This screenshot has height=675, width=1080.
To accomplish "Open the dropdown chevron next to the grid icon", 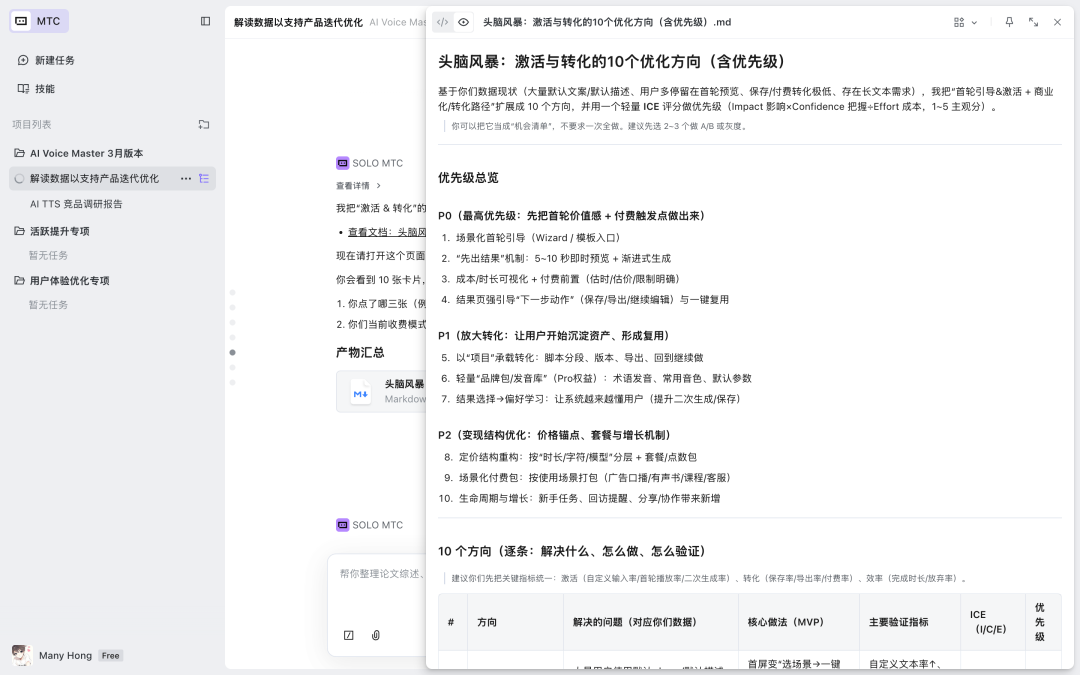I will click(x=974, y=22).
